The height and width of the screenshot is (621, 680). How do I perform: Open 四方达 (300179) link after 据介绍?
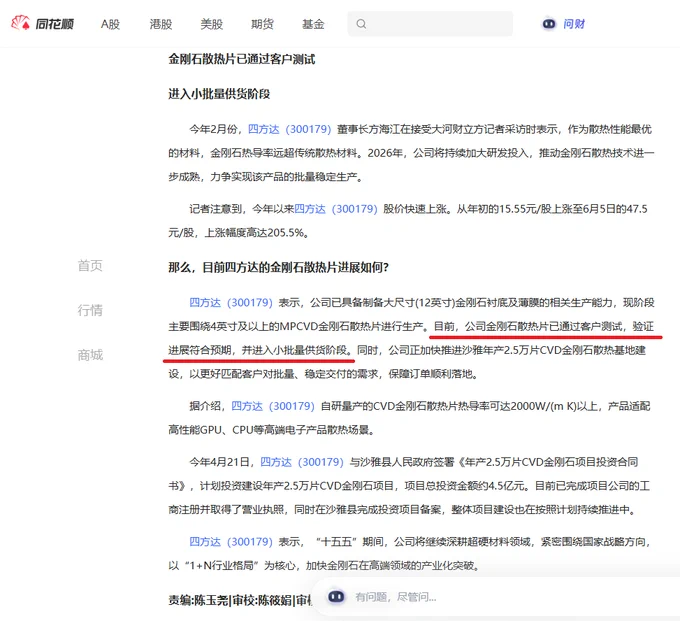(273, 406)
